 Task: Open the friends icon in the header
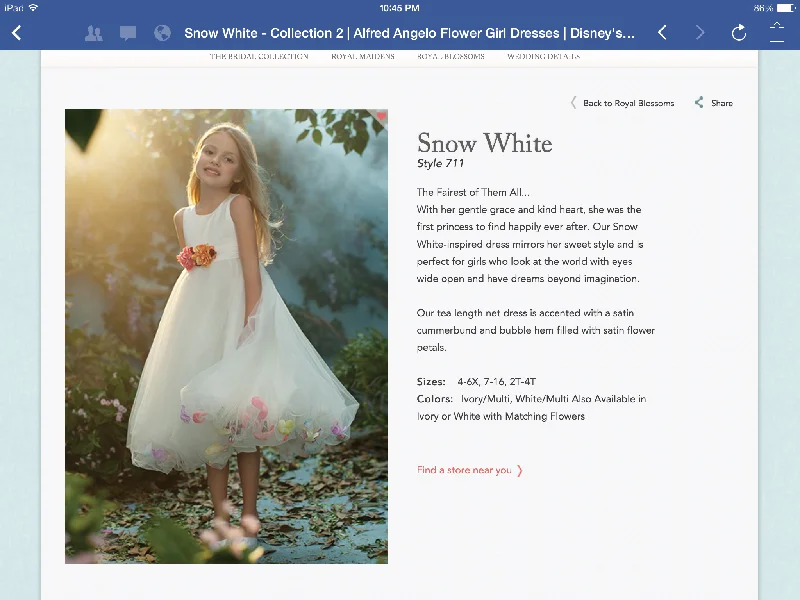click(x=93, y=33)
